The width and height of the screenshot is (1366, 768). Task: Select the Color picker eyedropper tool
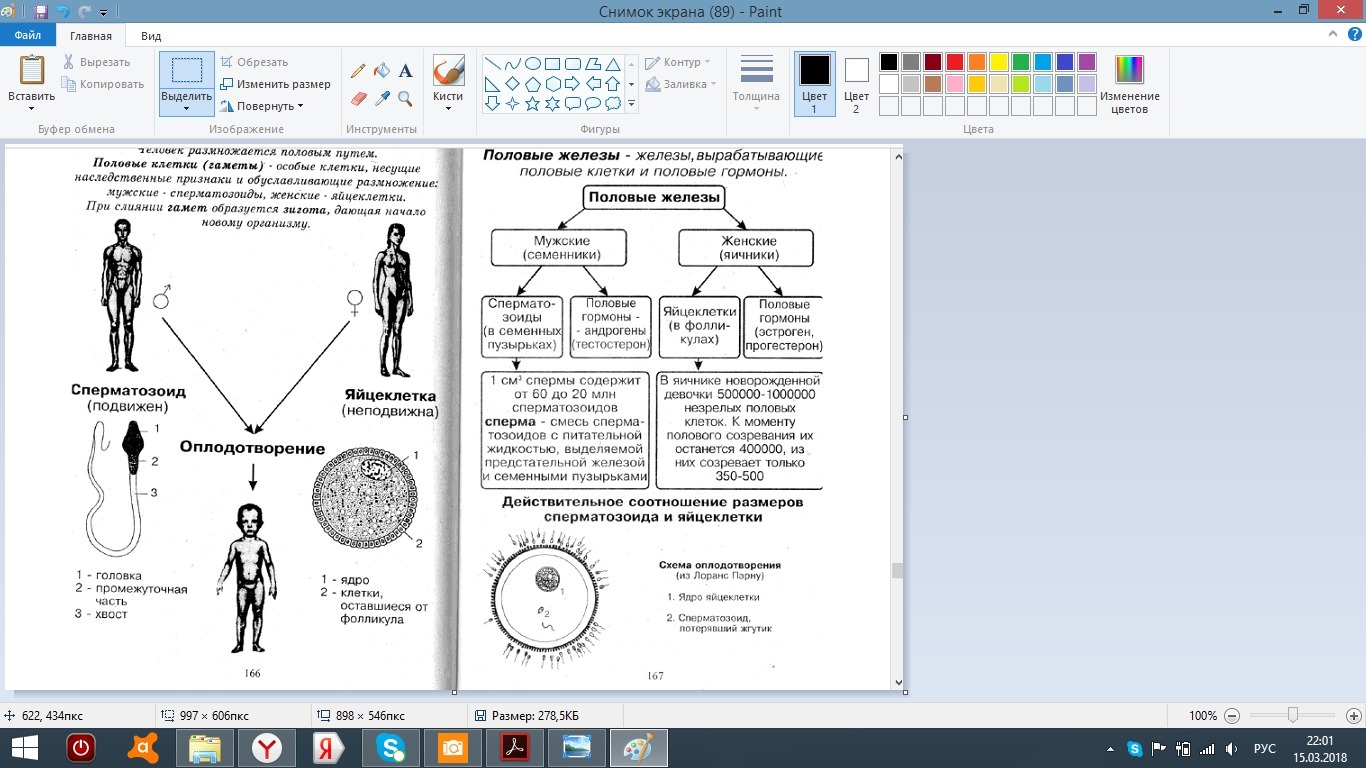point(381,98)
